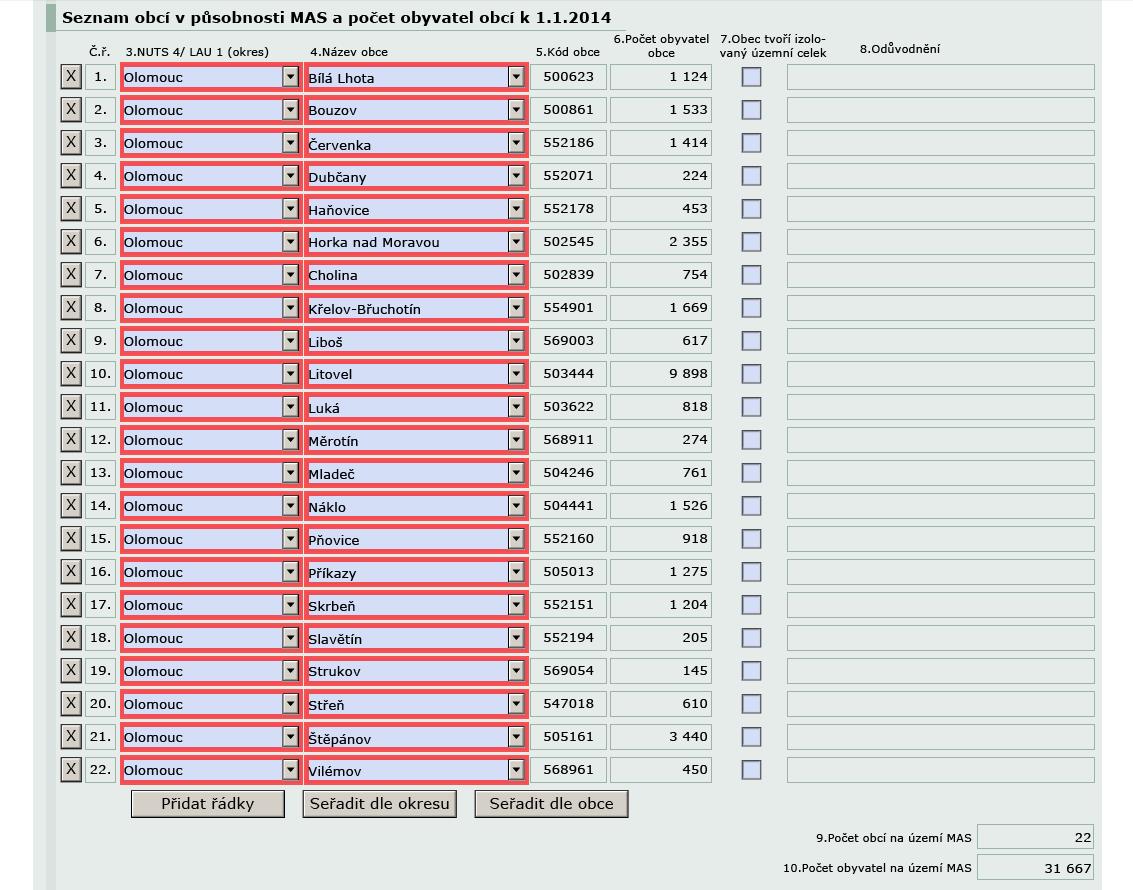Remove row 14 Náklo with X

tap(71, 505)
